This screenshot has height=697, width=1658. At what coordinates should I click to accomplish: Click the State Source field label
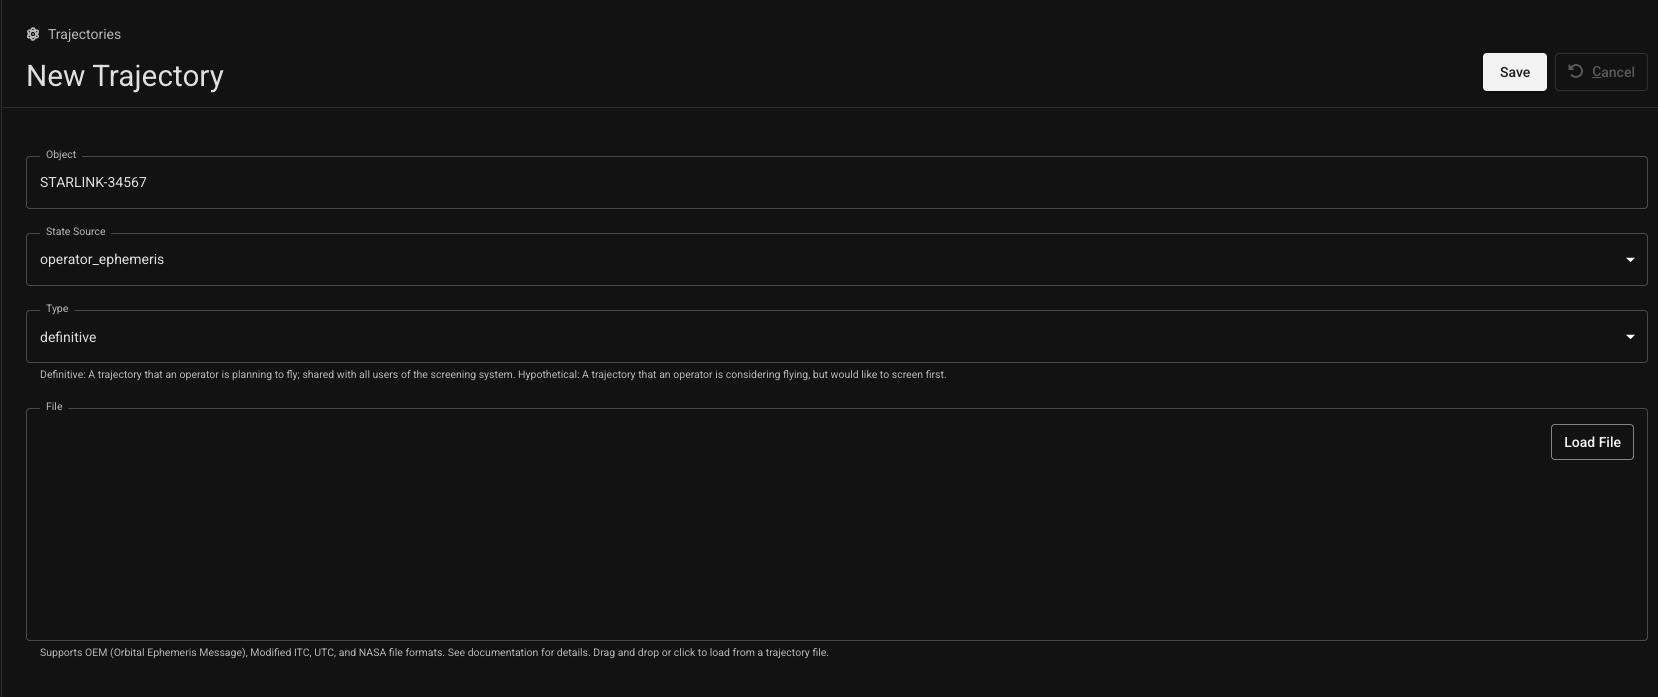[x=75, y=232]
